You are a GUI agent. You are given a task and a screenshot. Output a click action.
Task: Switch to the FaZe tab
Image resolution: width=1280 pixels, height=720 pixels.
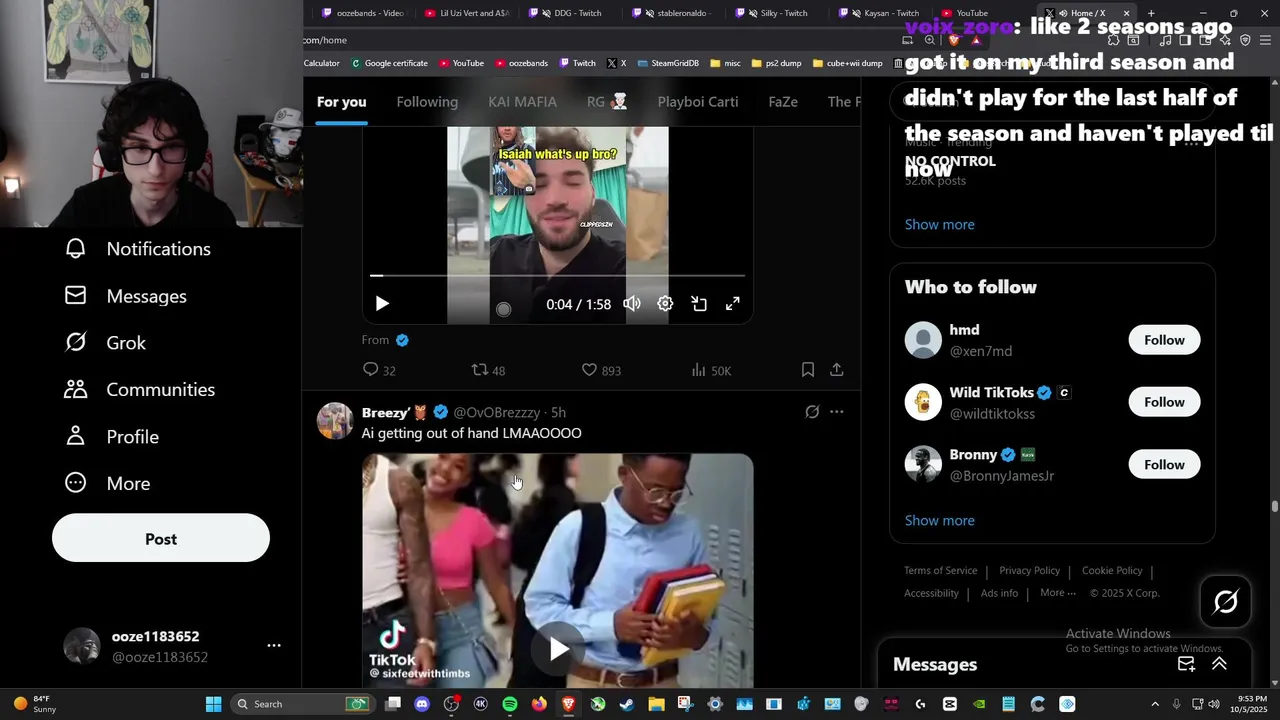pyautogui.click(x=783, y=102)
